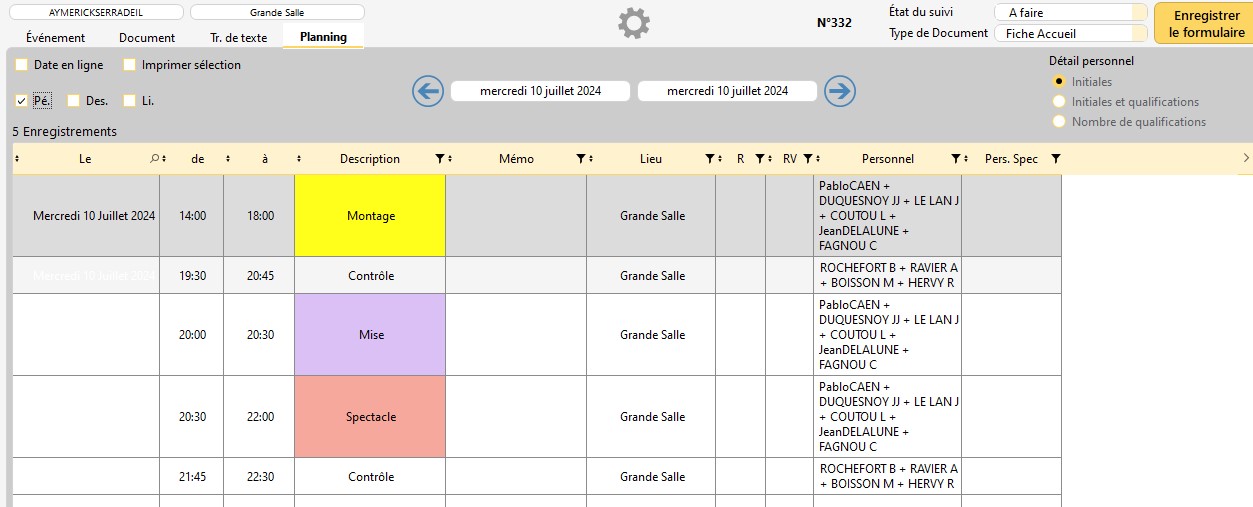Go to next date with right arrow
The width and height of the screenshot is (1253, 507).
(x=840, y=91)
